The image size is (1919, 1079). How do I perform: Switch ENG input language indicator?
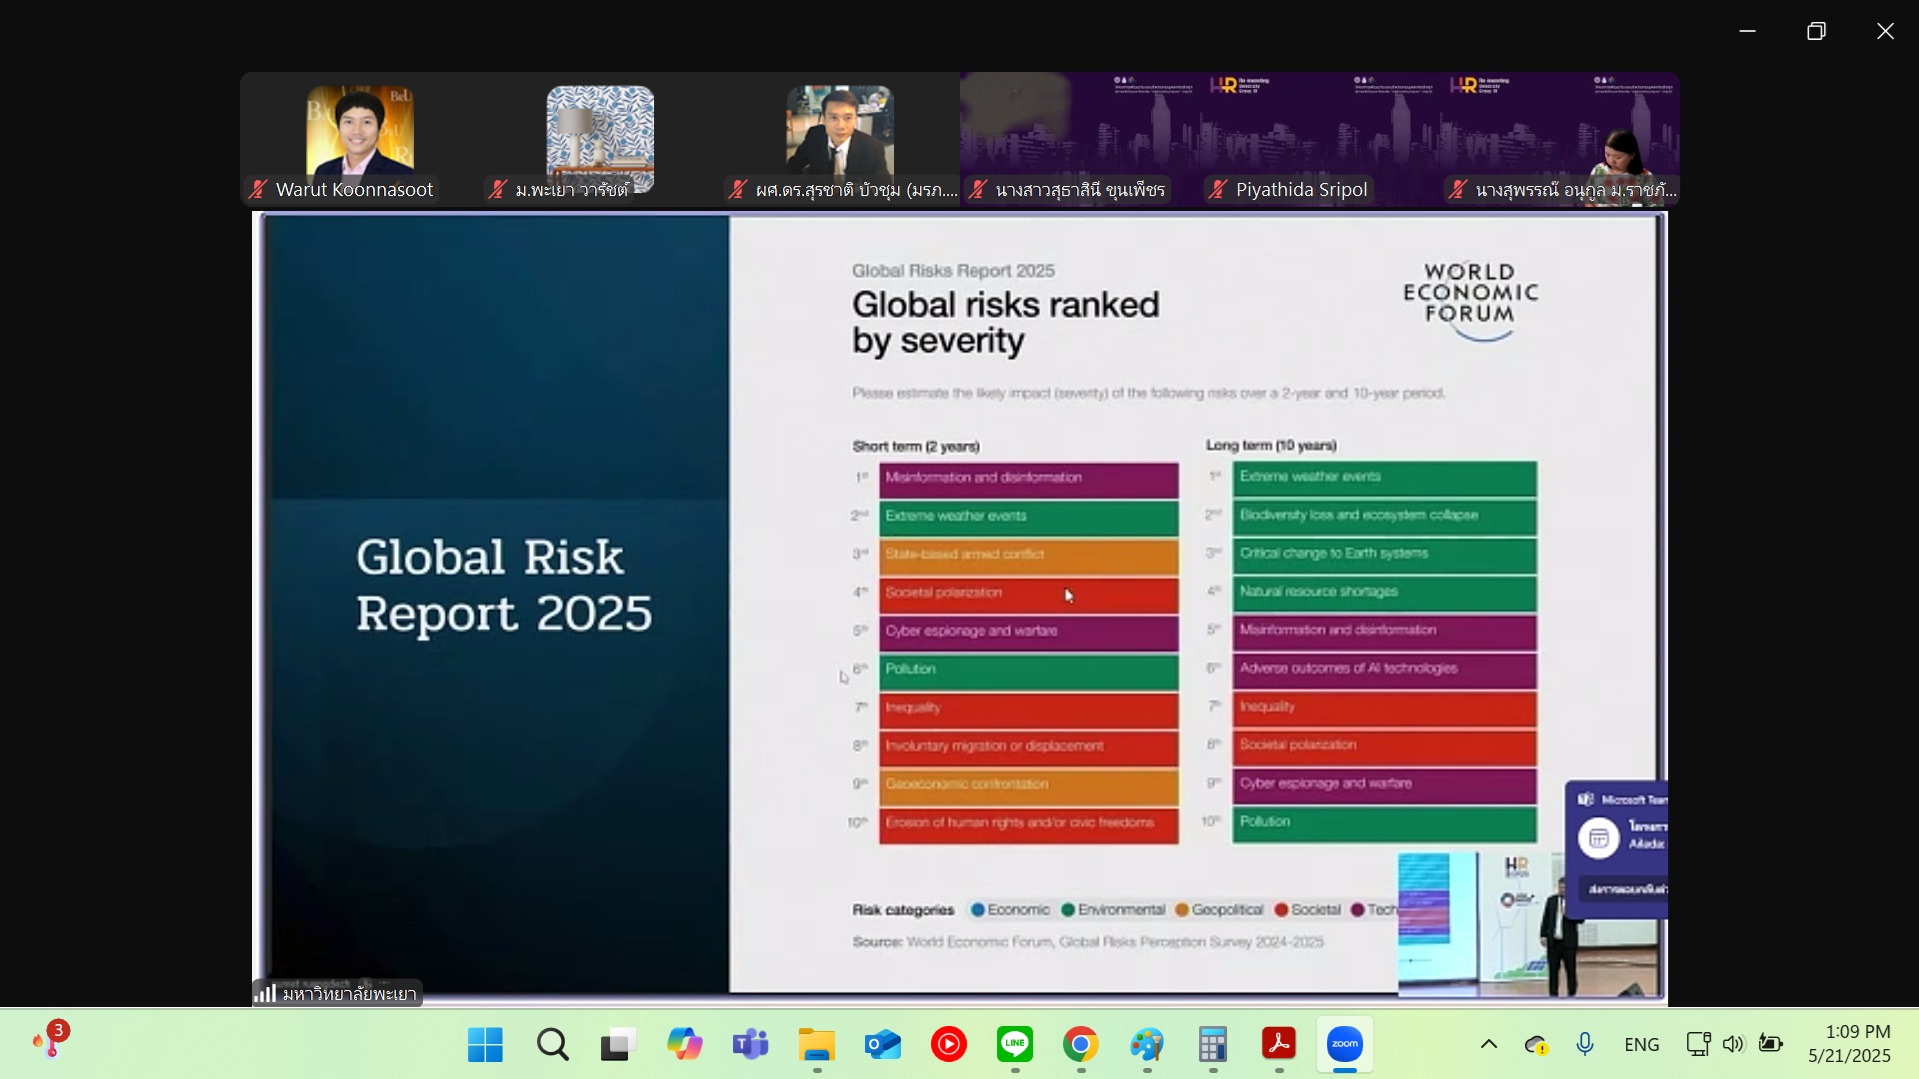[1642, 1045]
